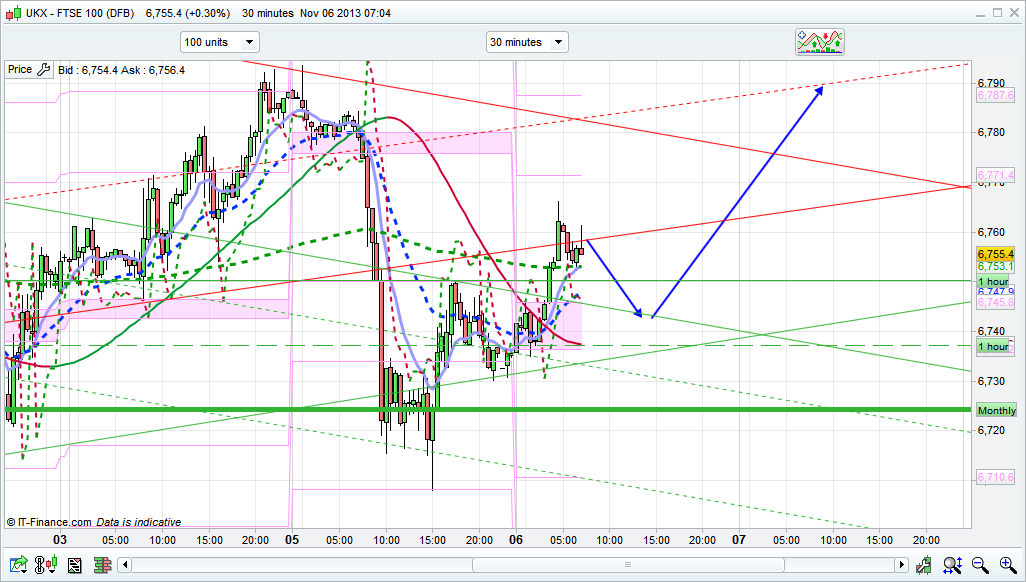The image size is (1026, 582).
Task: Click the Price panel label
Action: [19, 70]
